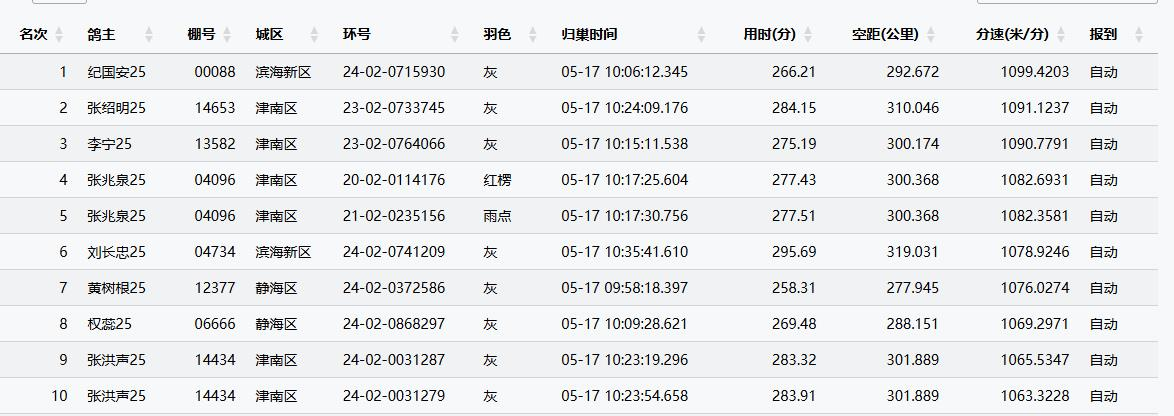This screenshot has width=1174, height=416.
Task: Select 刘长忠25 in the owner column
Action: click(x=116, y=252)
